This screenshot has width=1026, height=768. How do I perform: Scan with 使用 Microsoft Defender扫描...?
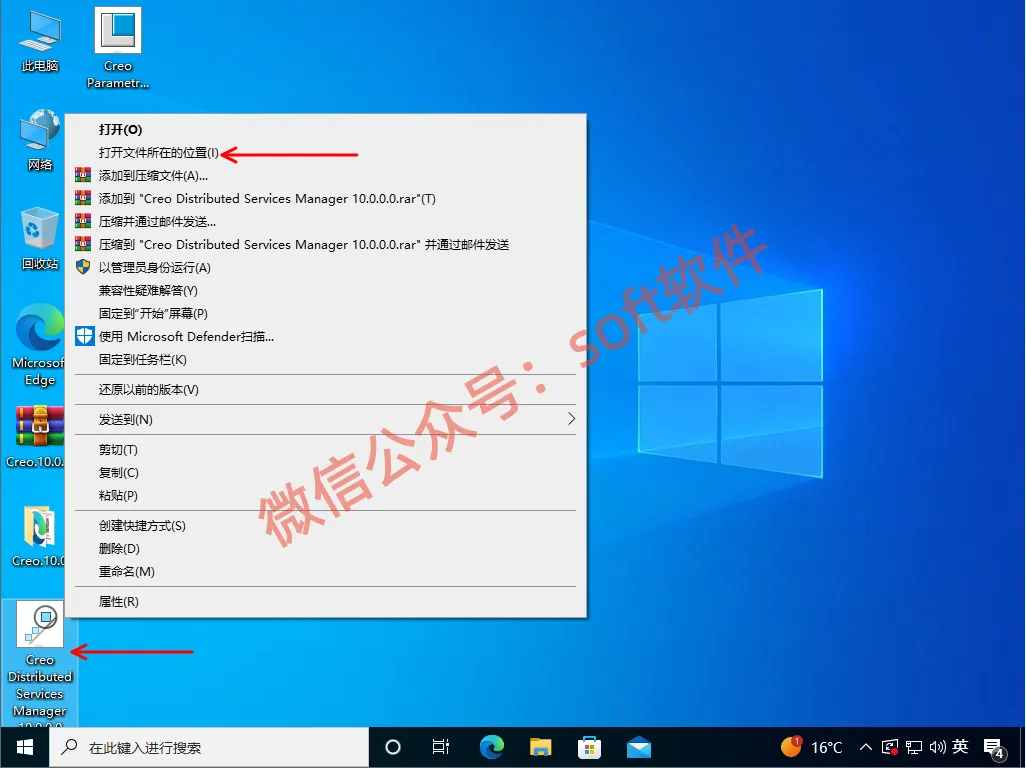click(326, 336)
